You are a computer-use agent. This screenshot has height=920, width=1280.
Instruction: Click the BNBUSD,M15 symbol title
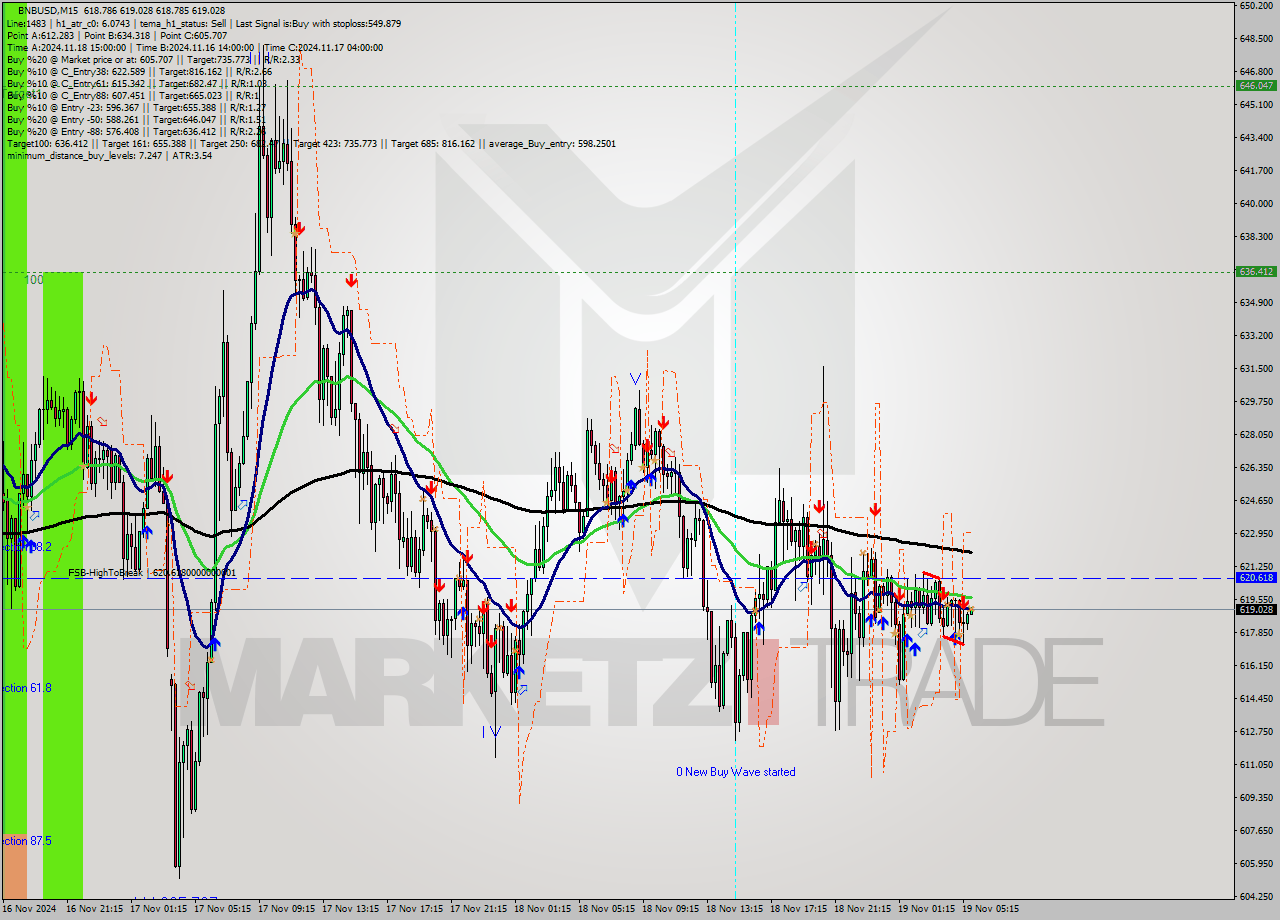[x=49, y=10]
